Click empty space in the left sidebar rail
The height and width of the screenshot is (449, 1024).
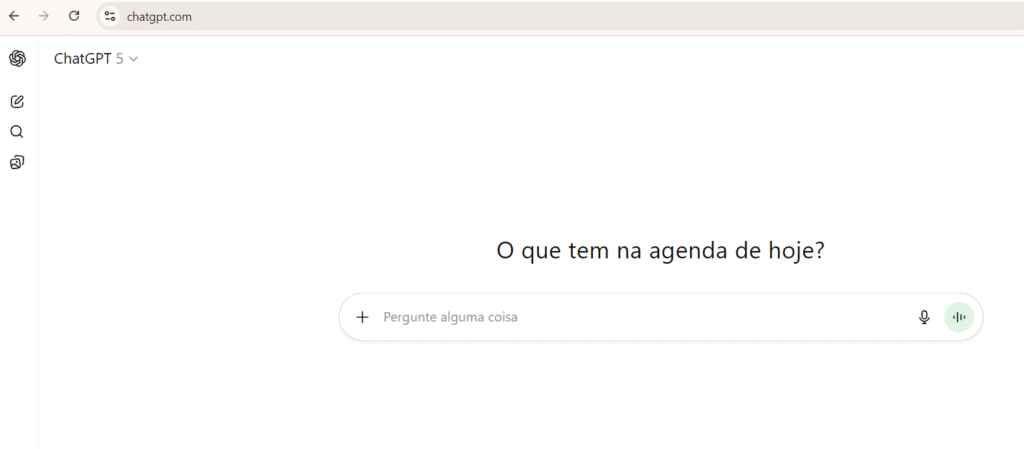(x=17, y=300)
